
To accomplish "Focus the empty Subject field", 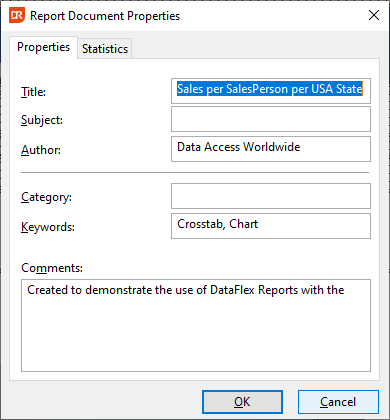I will pyautogui.click(x=271, y=119).
